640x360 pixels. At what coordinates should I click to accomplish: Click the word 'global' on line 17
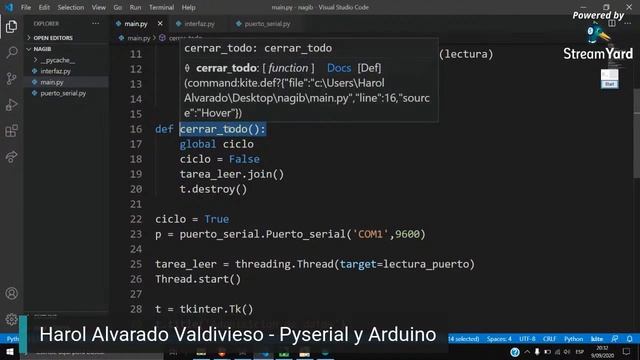pos(198,144)
